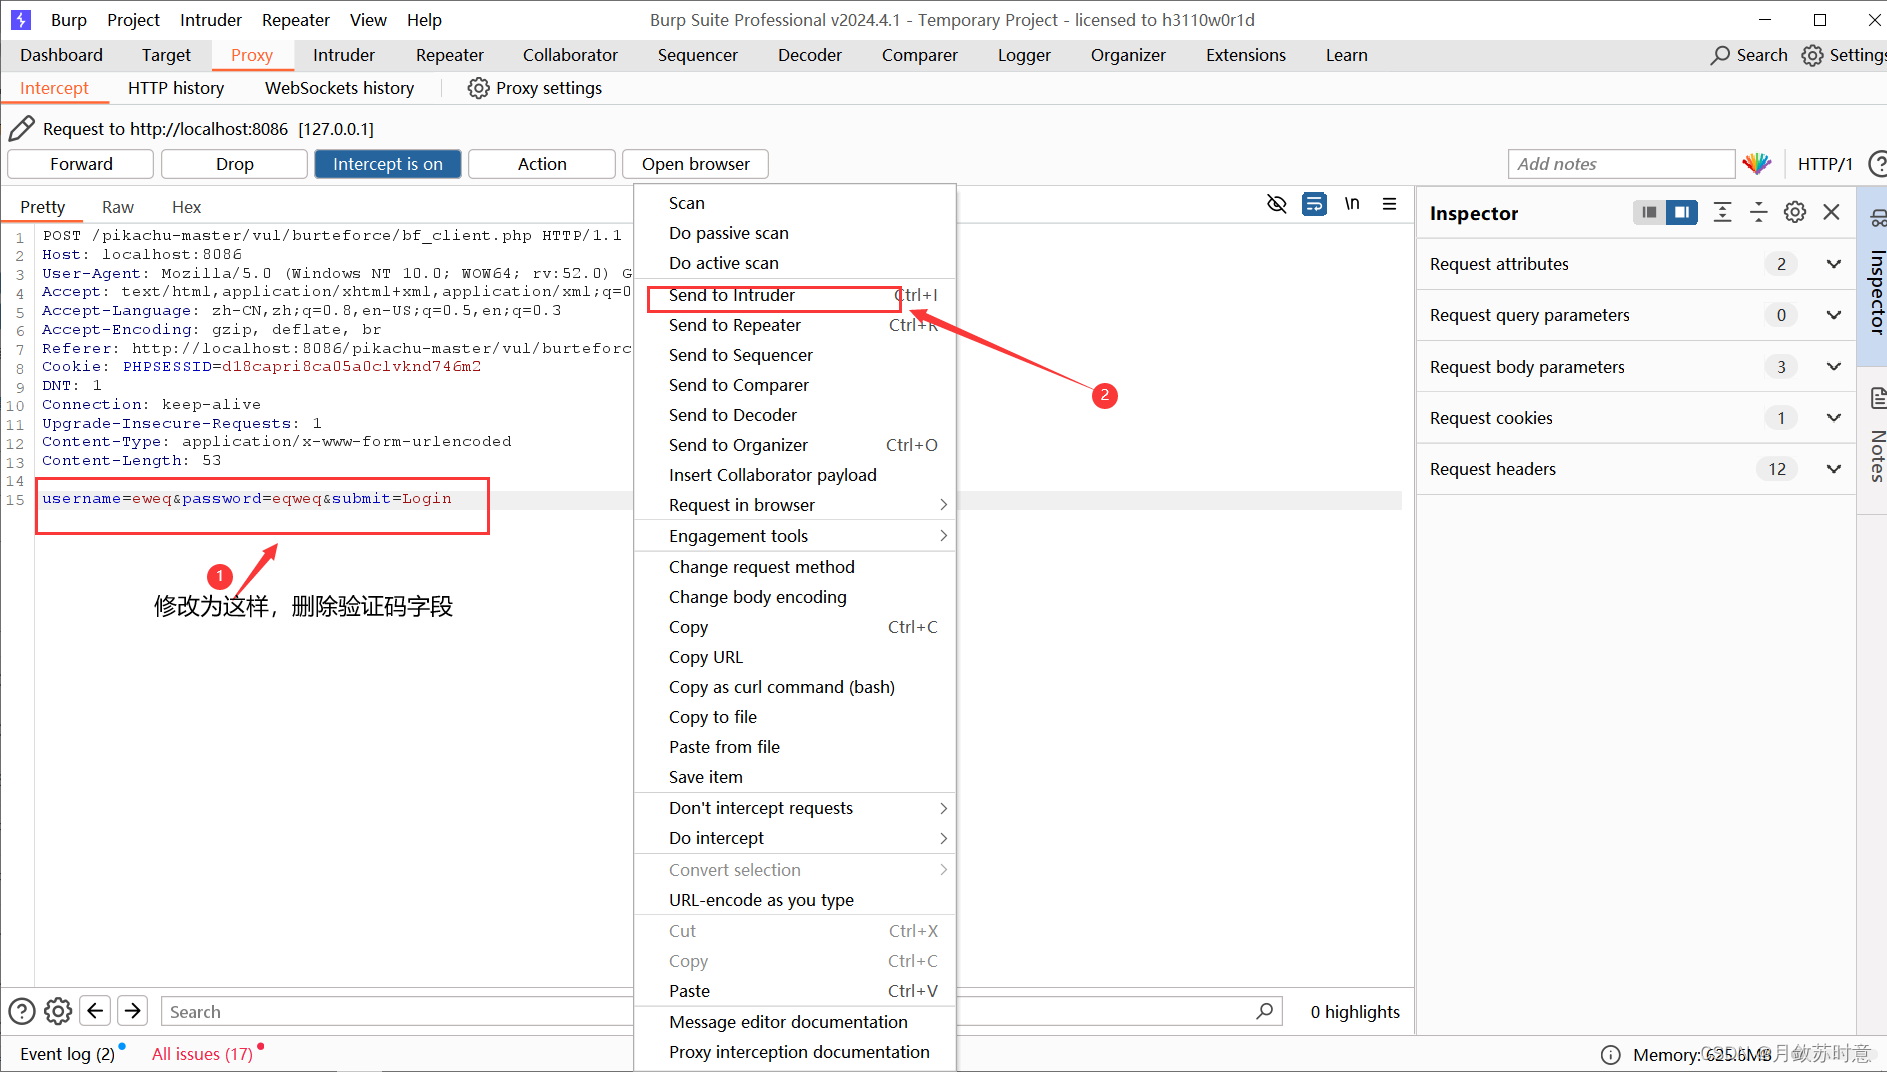This screenshot has width=1887, height=1072.
Task: Click the Burp Suite logo icon
Action: pos(21,19)
